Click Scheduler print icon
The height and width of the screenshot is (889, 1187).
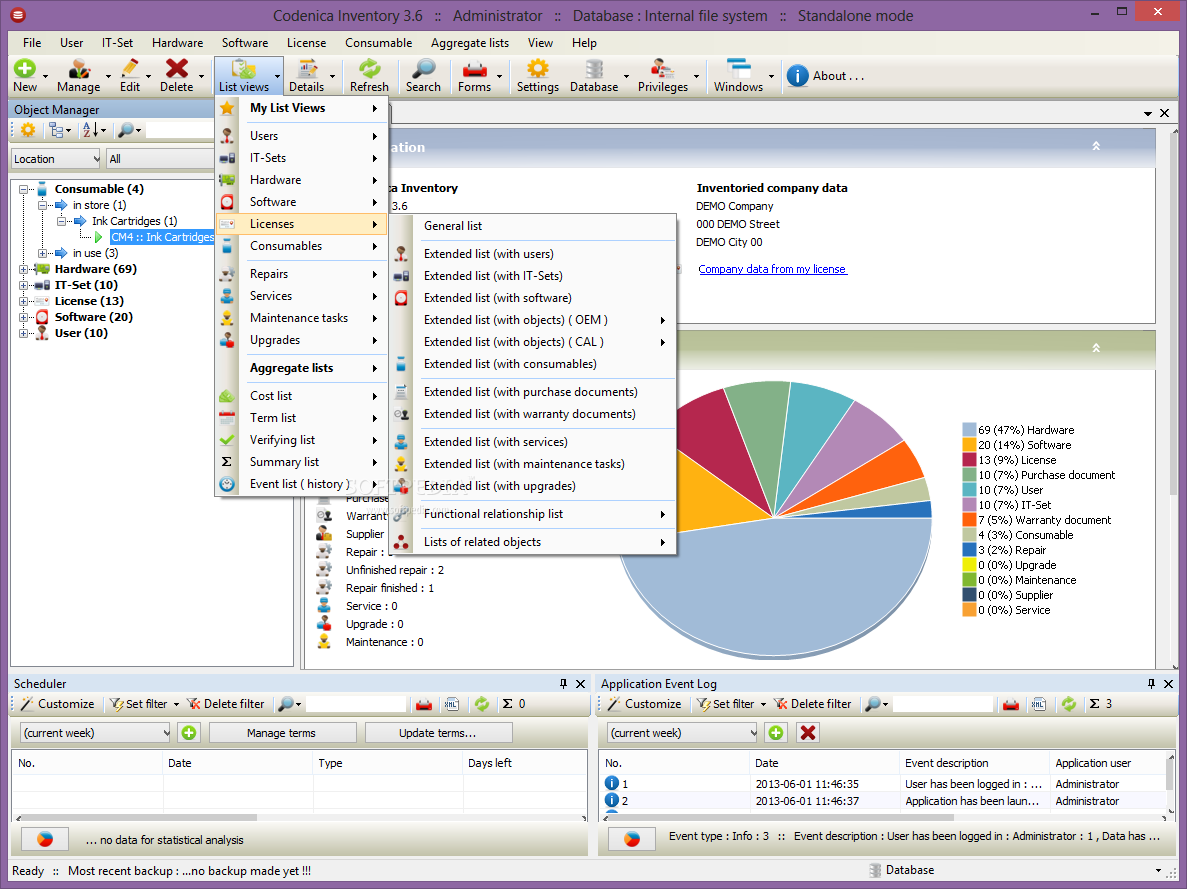pos(424,703)
